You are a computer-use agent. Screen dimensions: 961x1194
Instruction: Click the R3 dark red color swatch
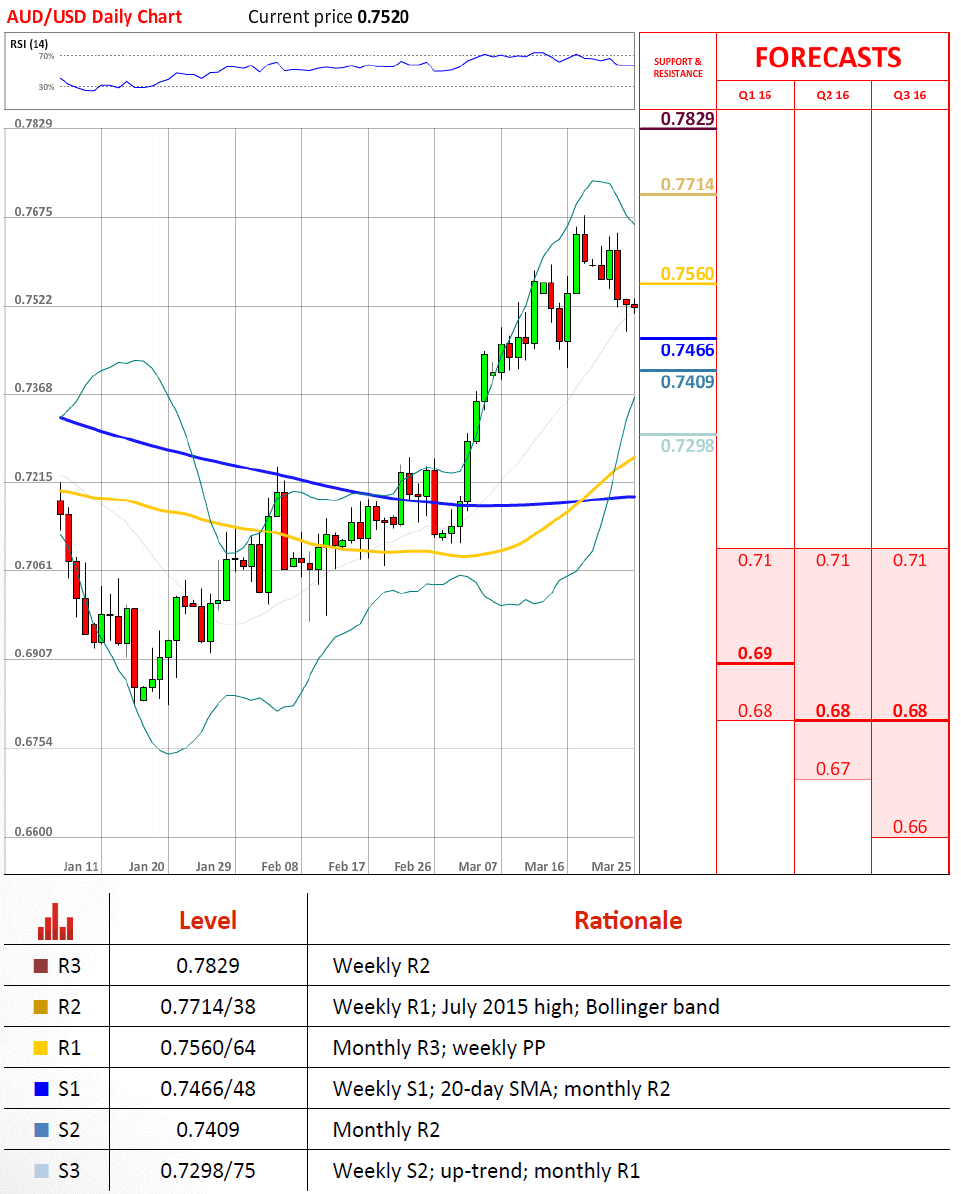[x=41, y=966]
